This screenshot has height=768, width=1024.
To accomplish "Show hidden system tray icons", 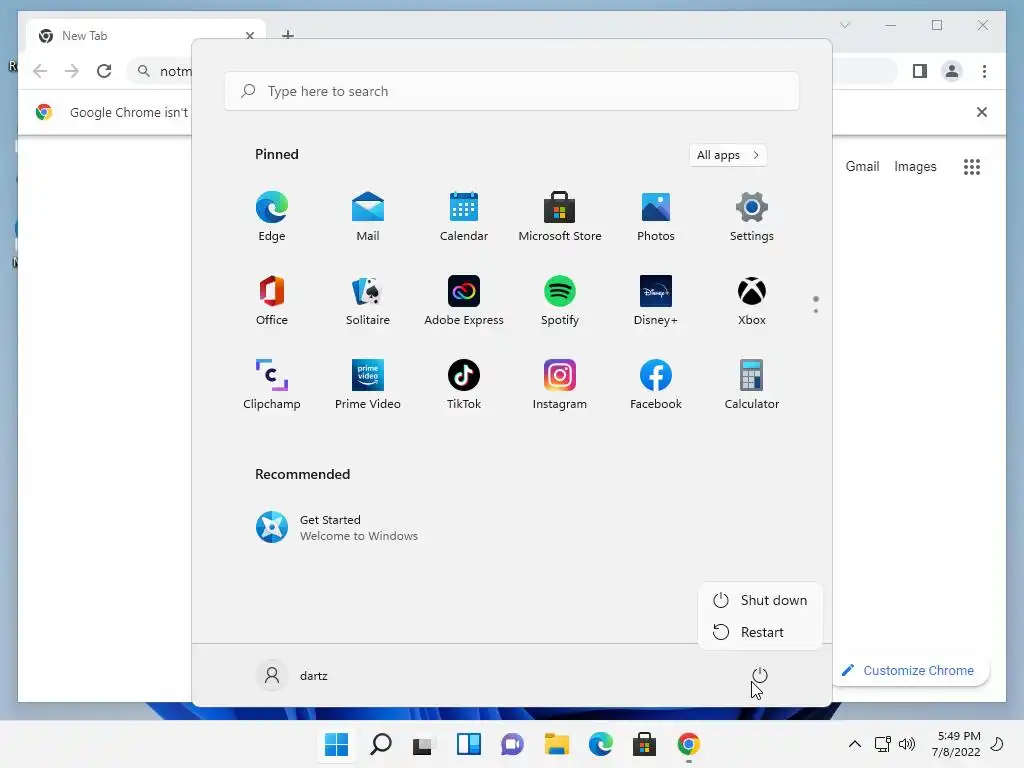I will (854, 744).
